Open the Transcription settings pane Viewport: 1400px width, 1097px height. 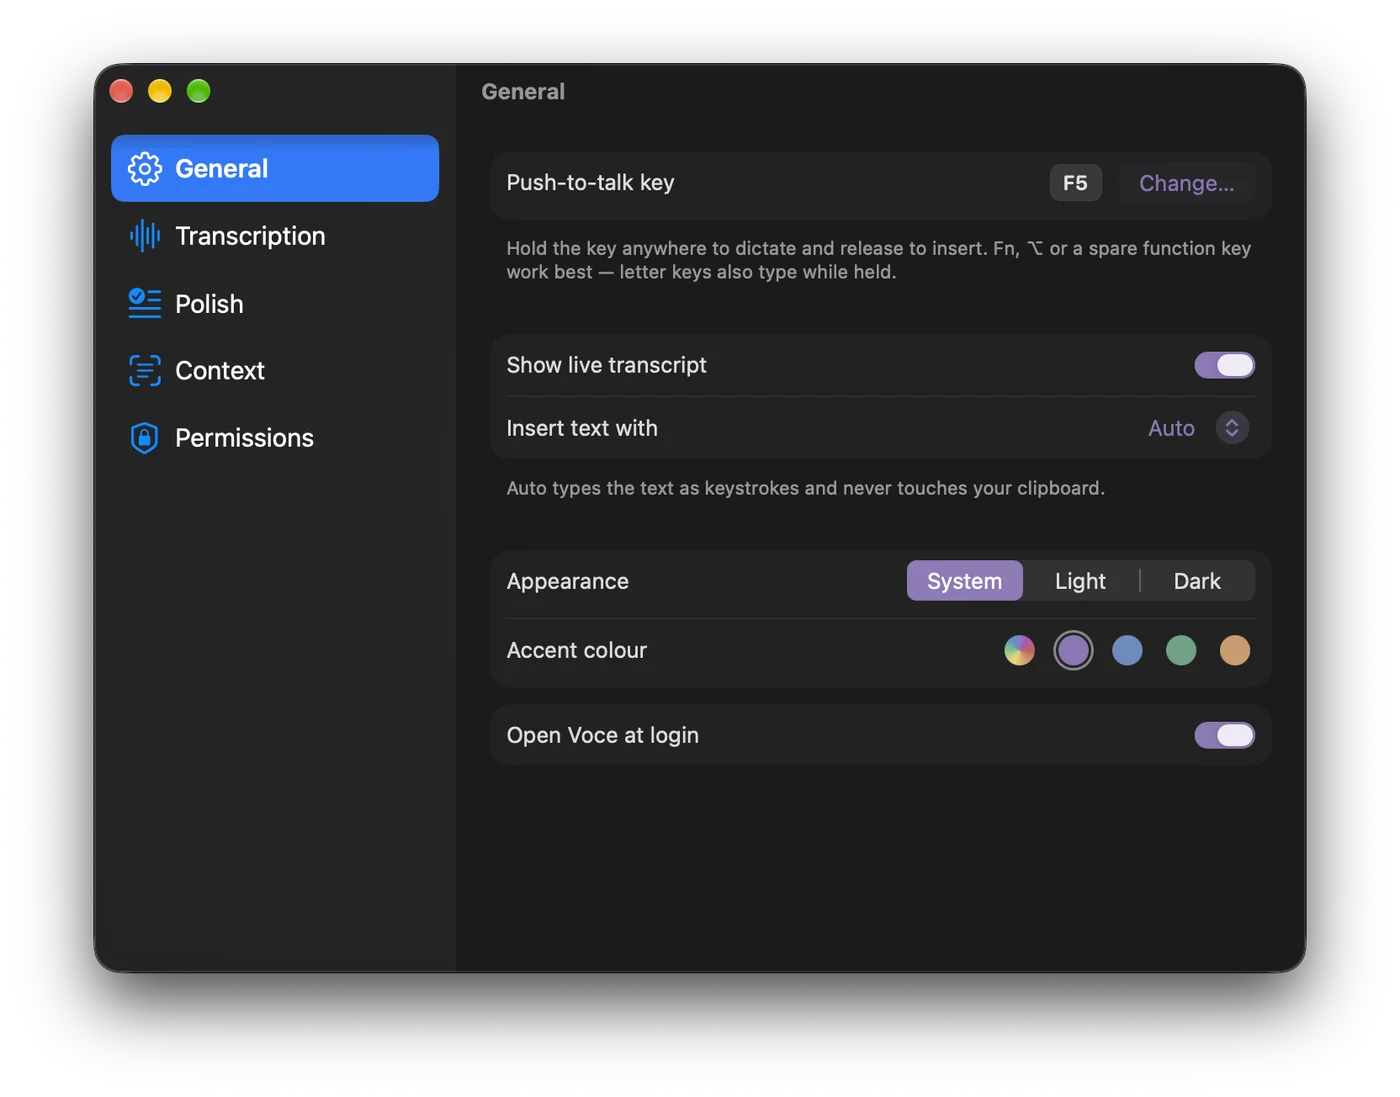point(275,236)
